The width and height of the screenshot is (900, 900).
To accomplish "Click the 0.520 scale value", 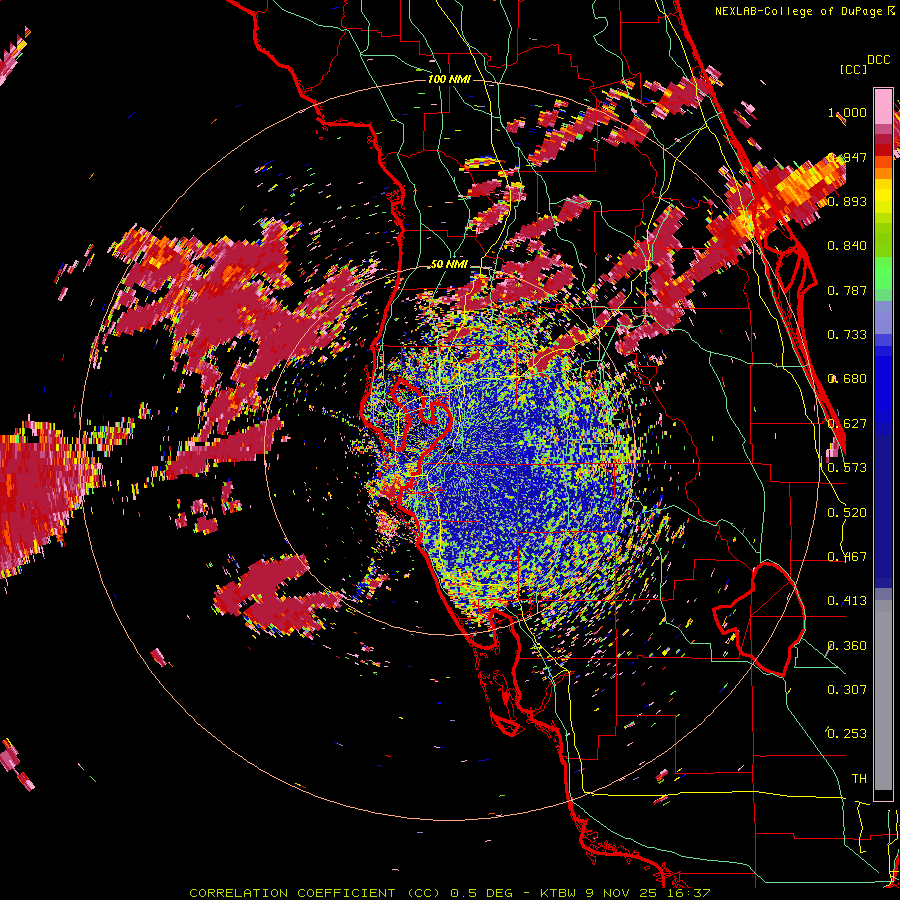I will [847, 513].
